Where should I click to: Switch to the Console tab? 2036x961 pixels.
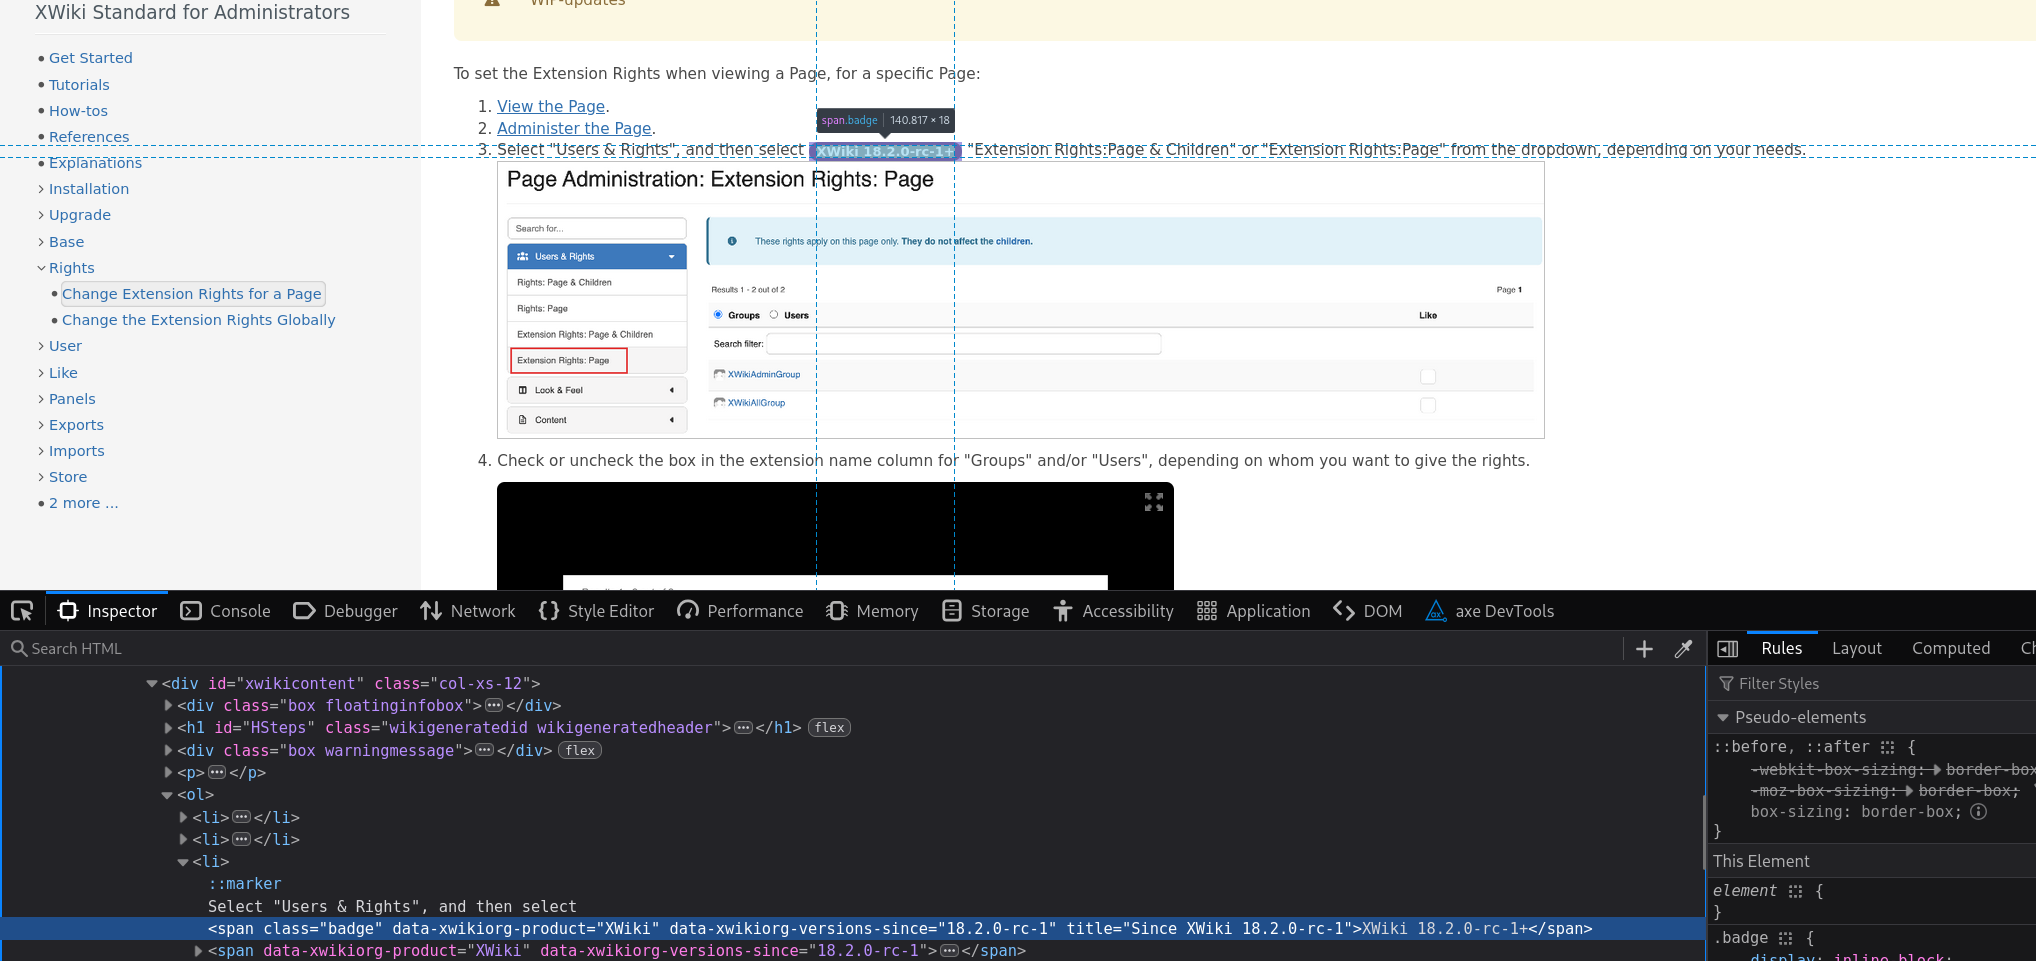coord(226,611)
